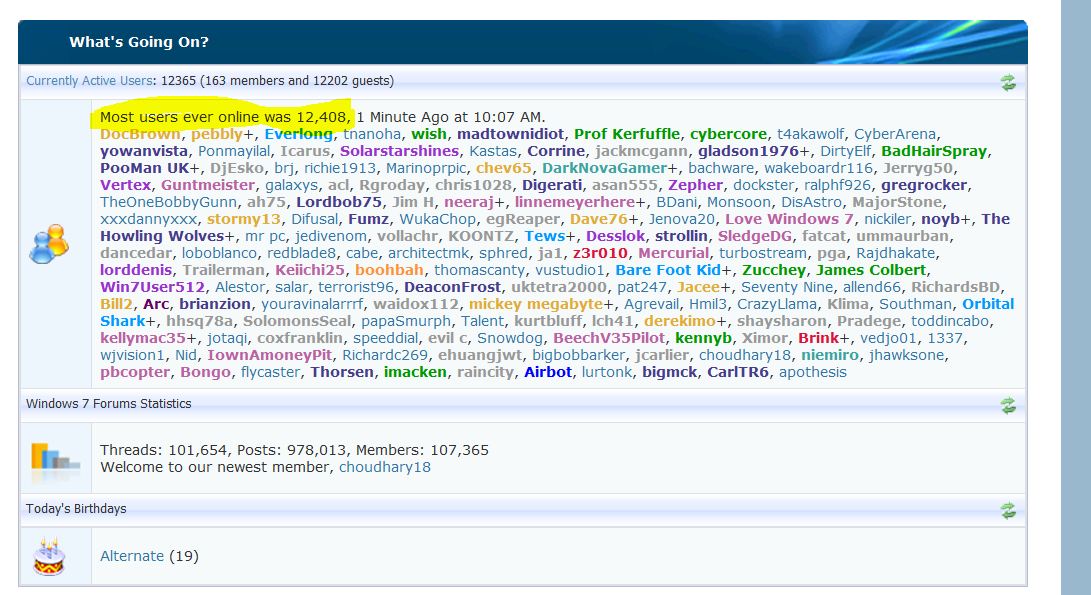The width and height of the screenshot is (1091, 595).
Task: Open apothesis's profile
Action: pyautogui.click(x=813, y=372)
